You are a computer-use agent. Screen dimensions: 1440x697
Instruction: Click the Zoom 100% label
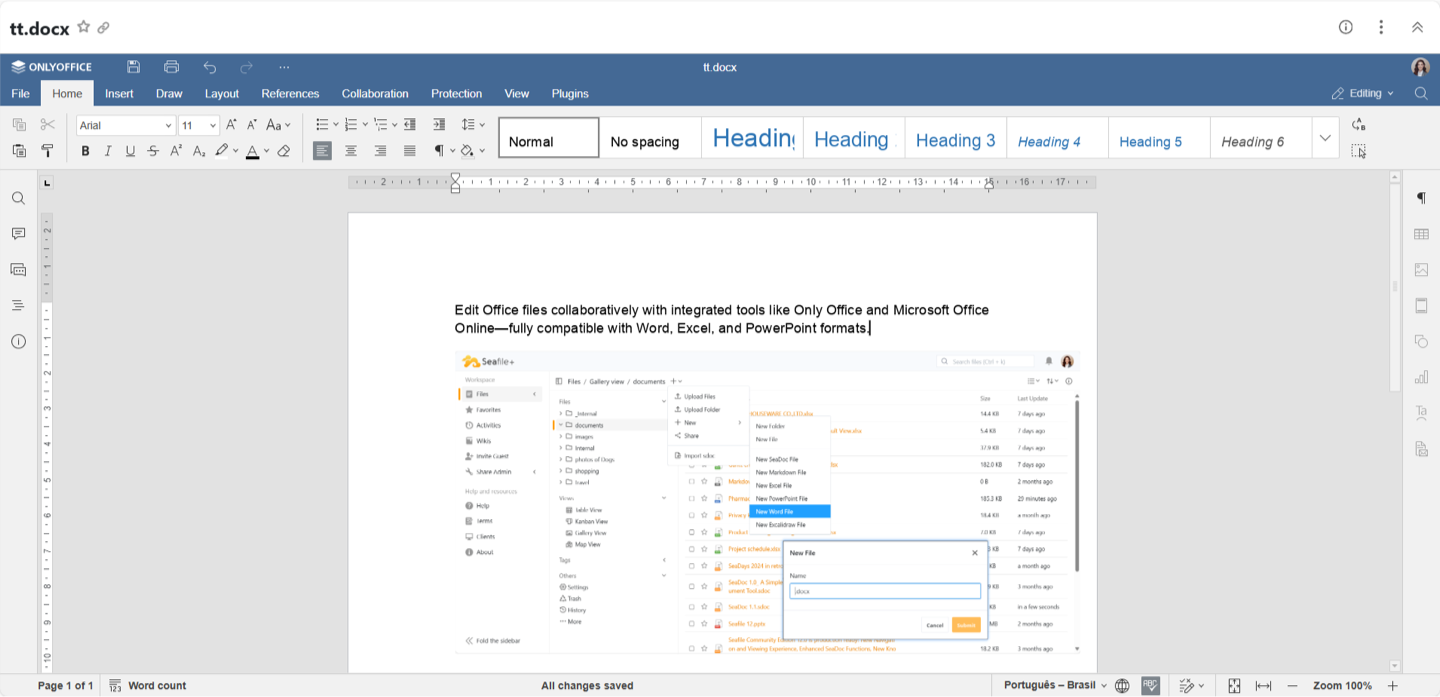tap(1342, 686)
